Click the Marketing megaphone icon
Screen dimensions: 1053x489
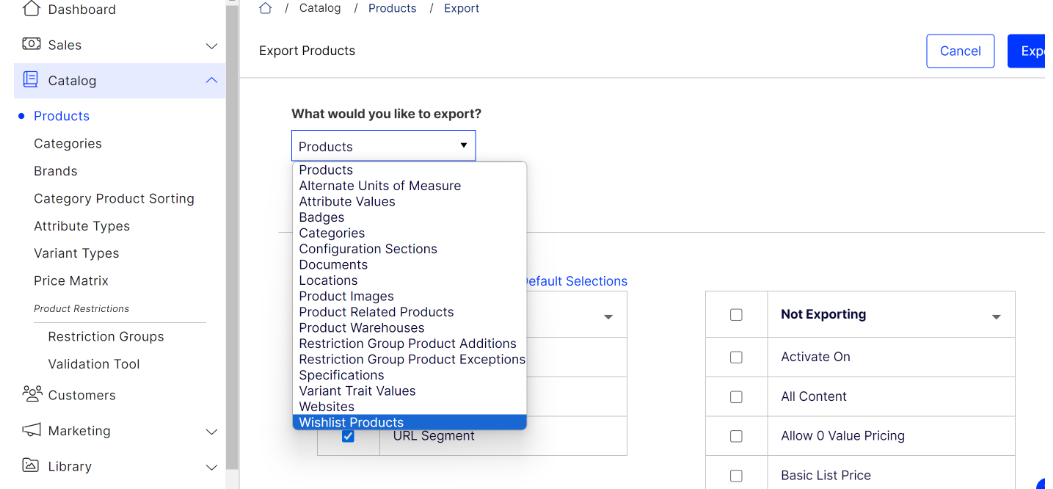pos(31,430)
